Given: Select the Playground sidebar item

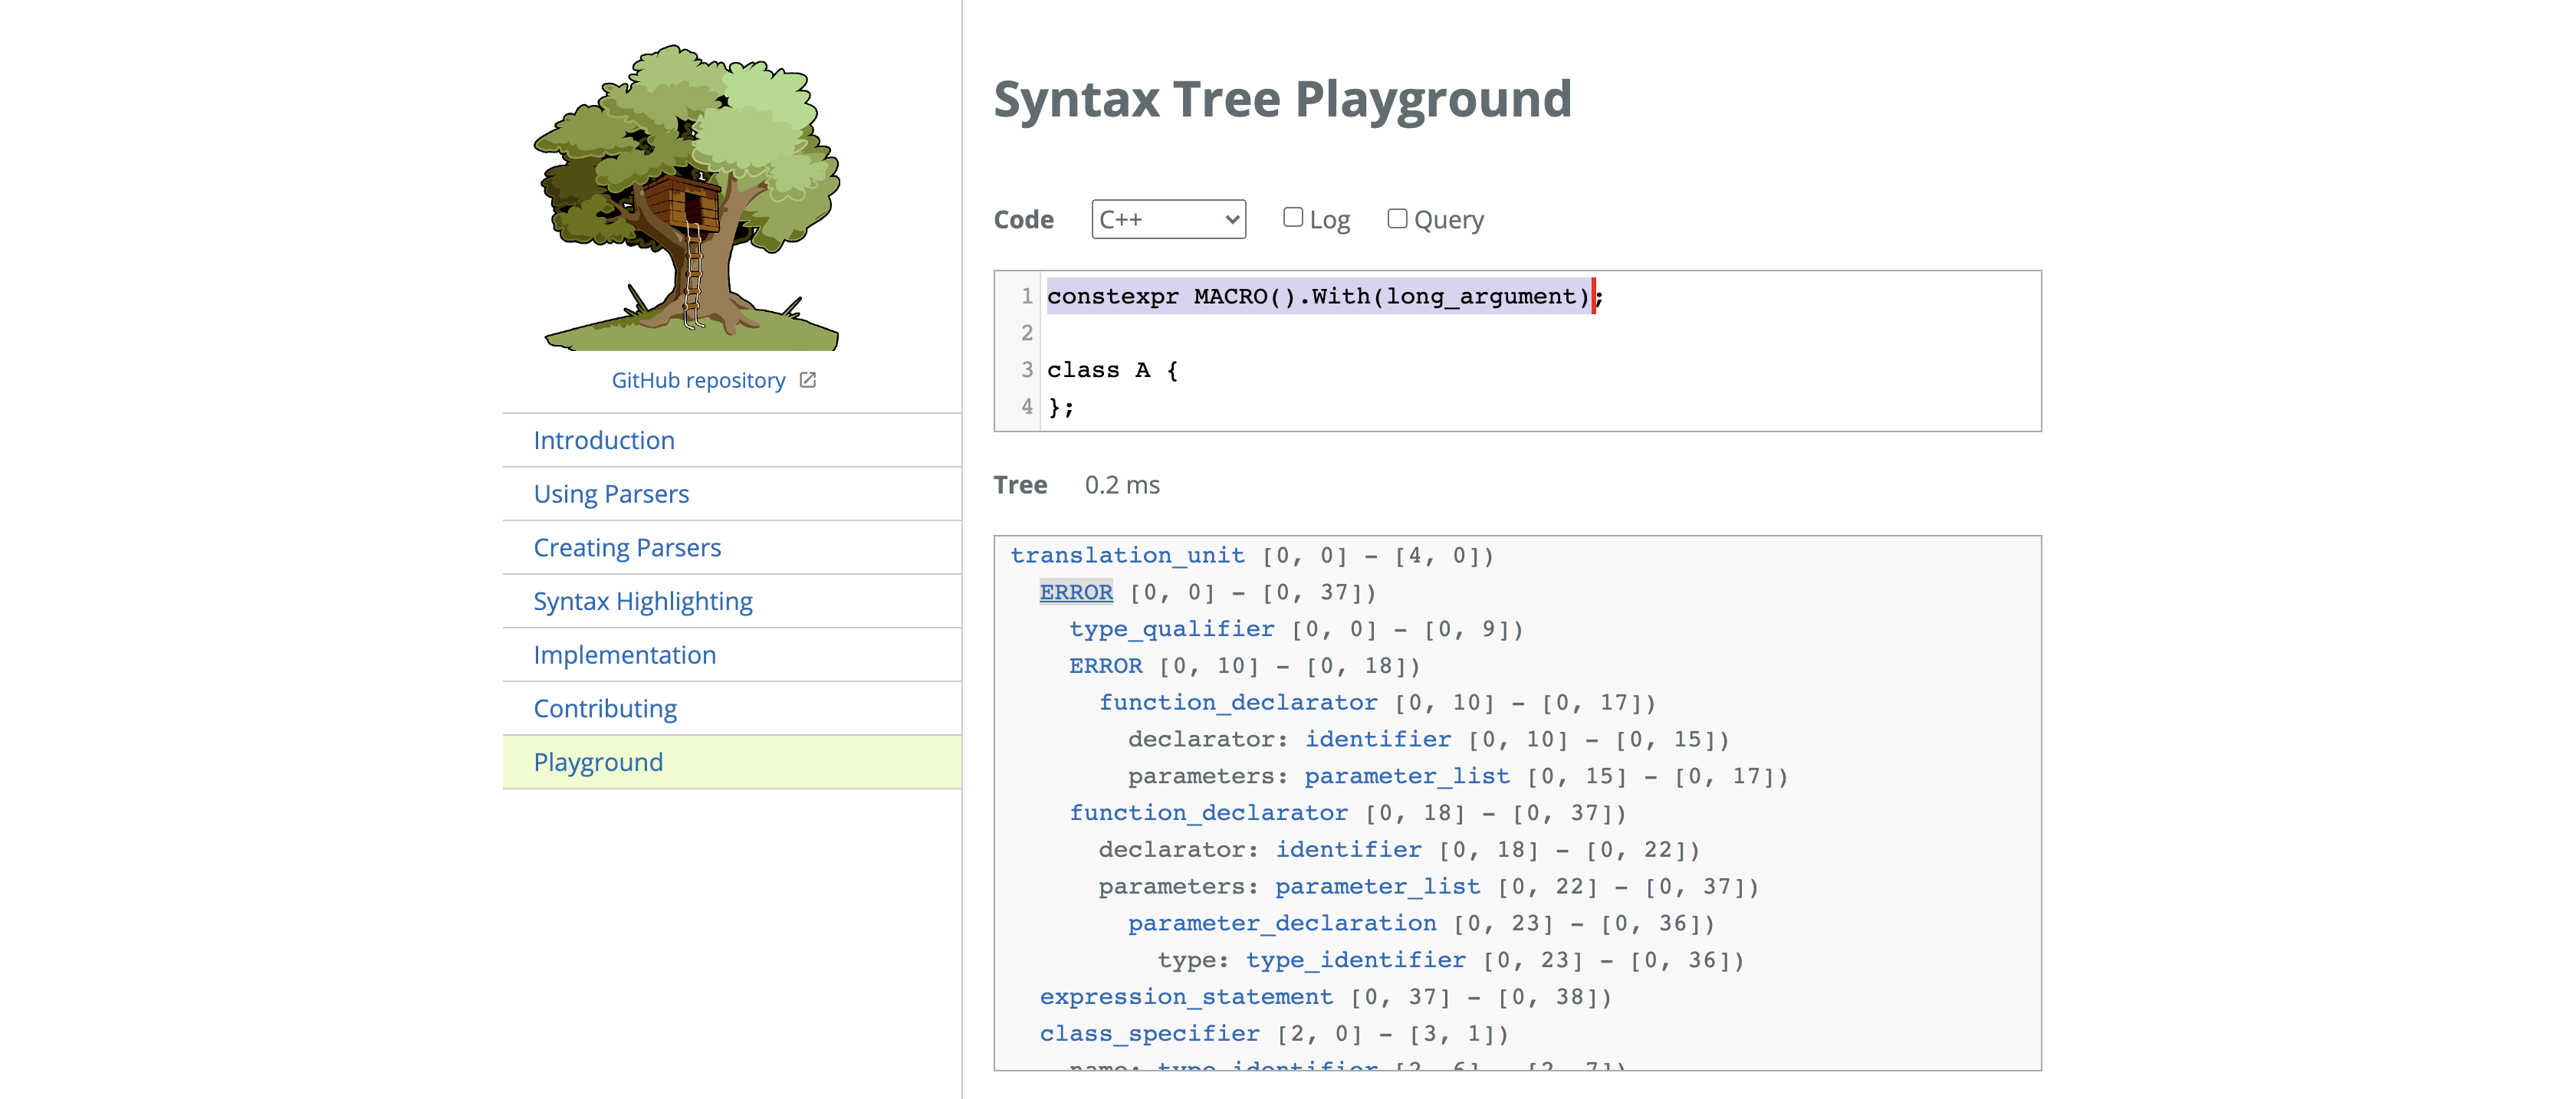Looking at the screenshot, I should 598,762.
